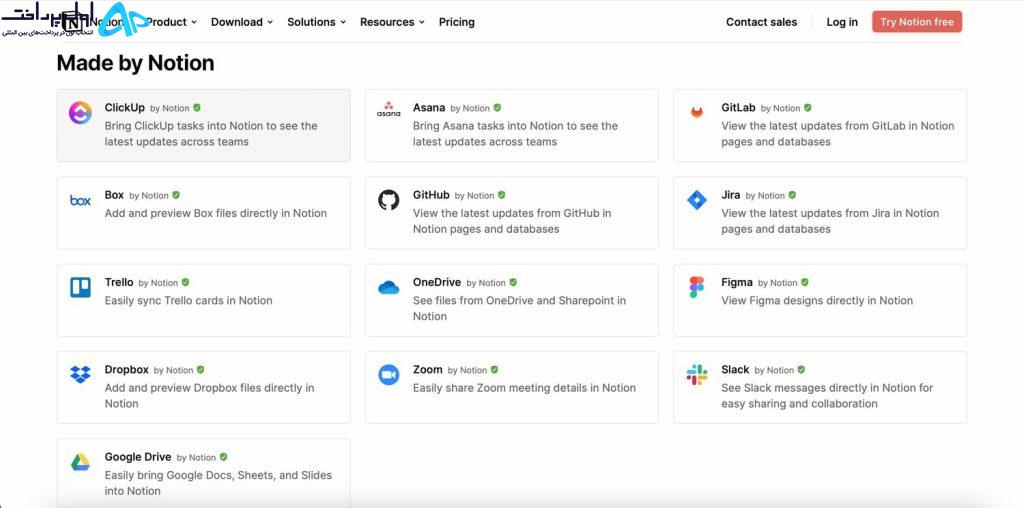1024x508 pixels.
Task: Expand the Solutions dropdown chevron
Action: 343,22
